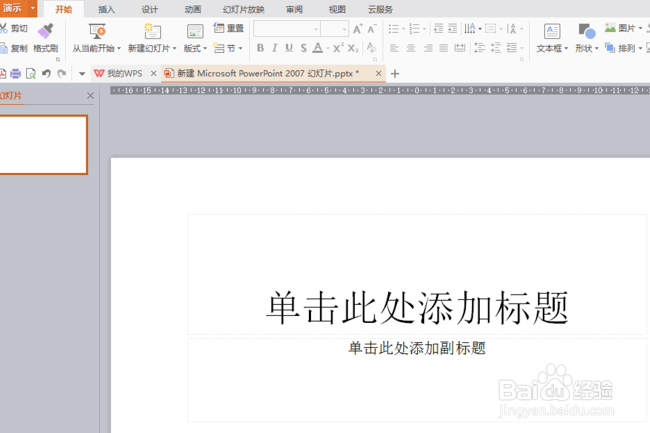Screen dimensions: 650x433
Task: Close the 我的WPS tab
Action: 153,73
